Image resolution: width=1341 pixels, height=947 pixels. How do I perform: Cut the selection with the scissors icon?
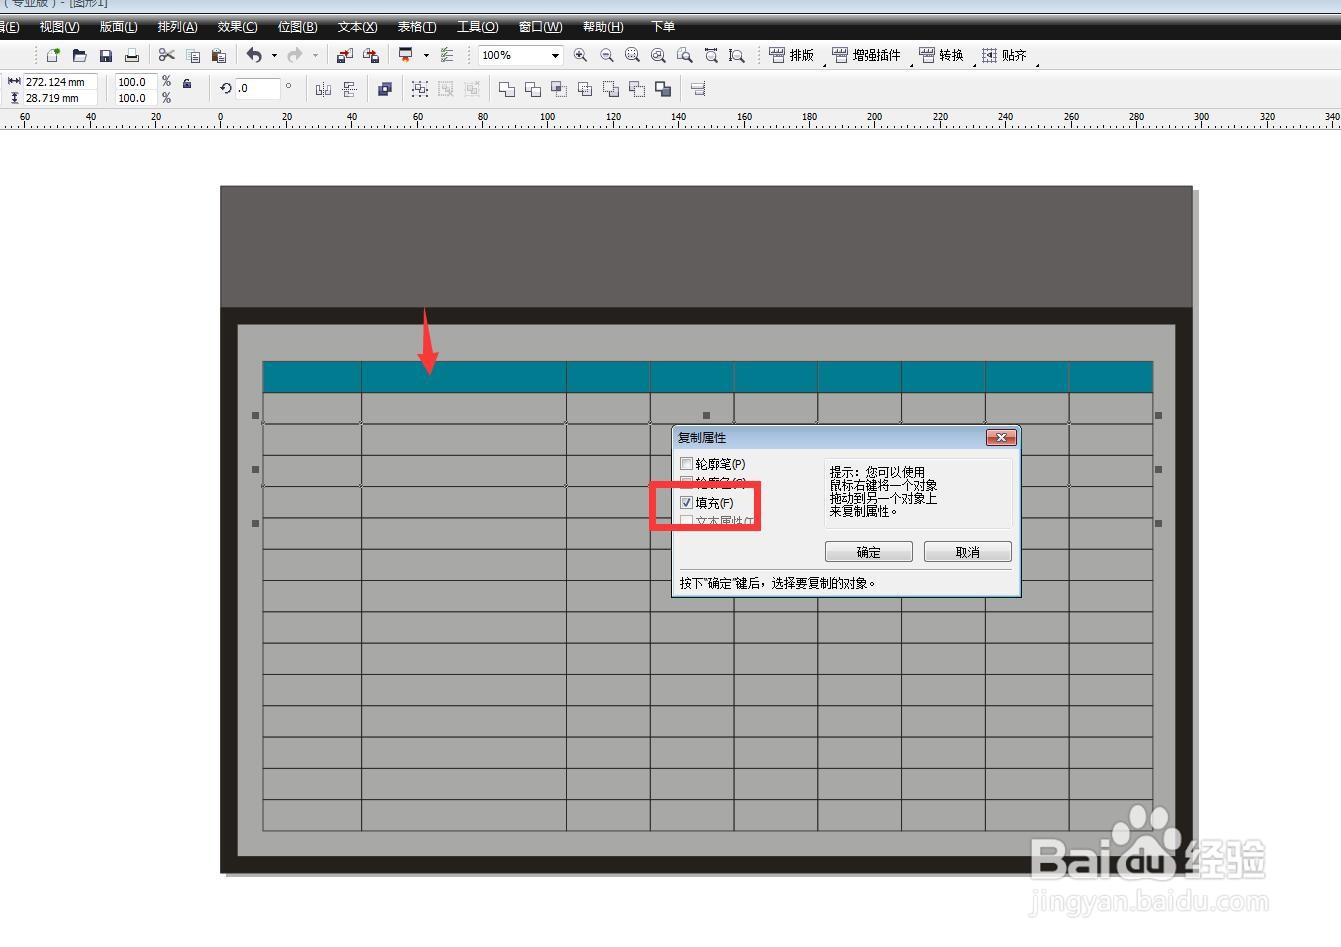tap(167, 56)
